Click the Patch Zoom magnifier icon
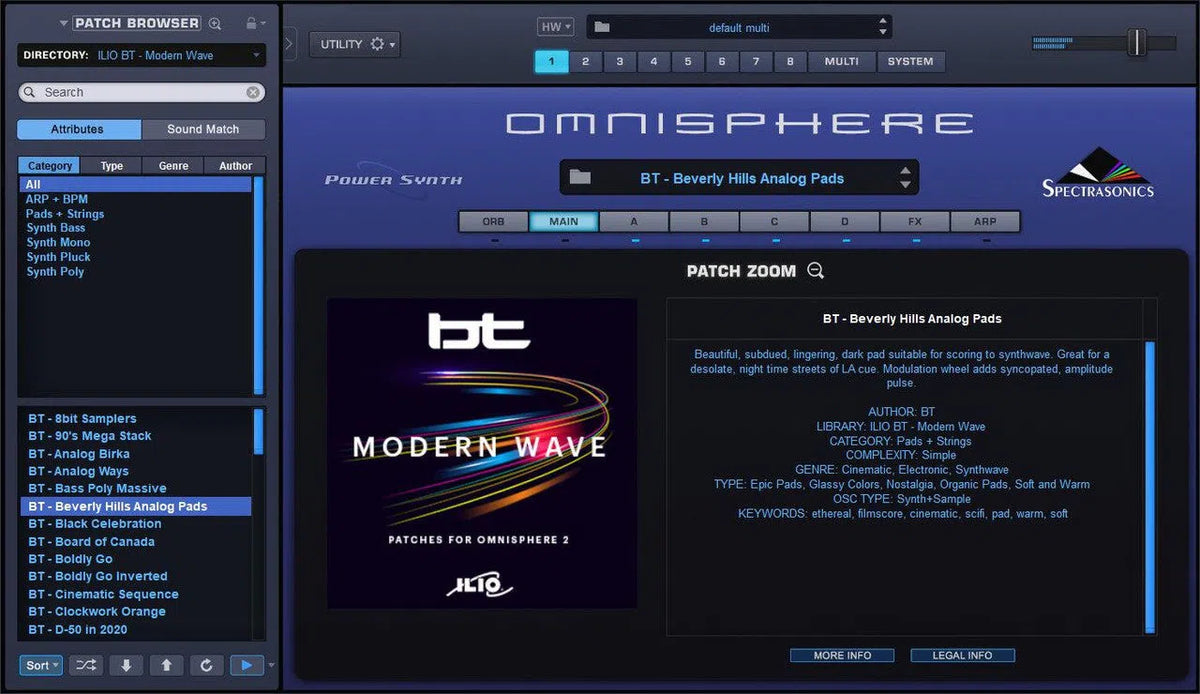The width and height of the screenshot is (1200, 694). (x=814, y=270)
